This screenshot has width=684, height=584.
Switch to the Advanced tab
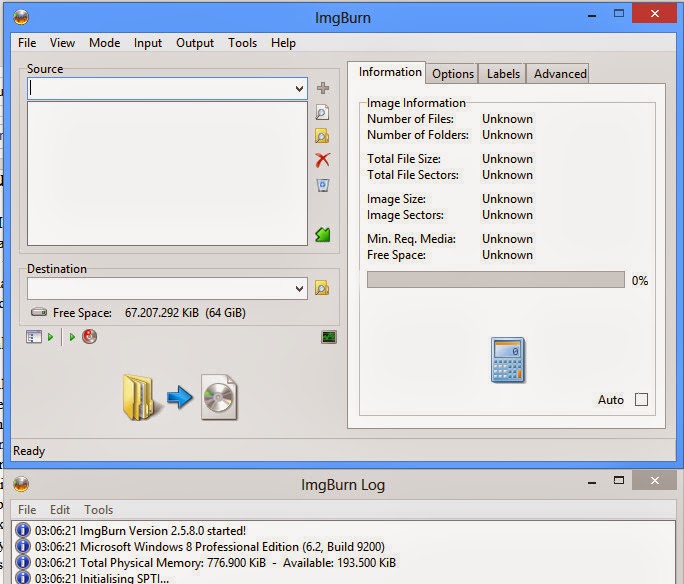[x=560, y=74]
